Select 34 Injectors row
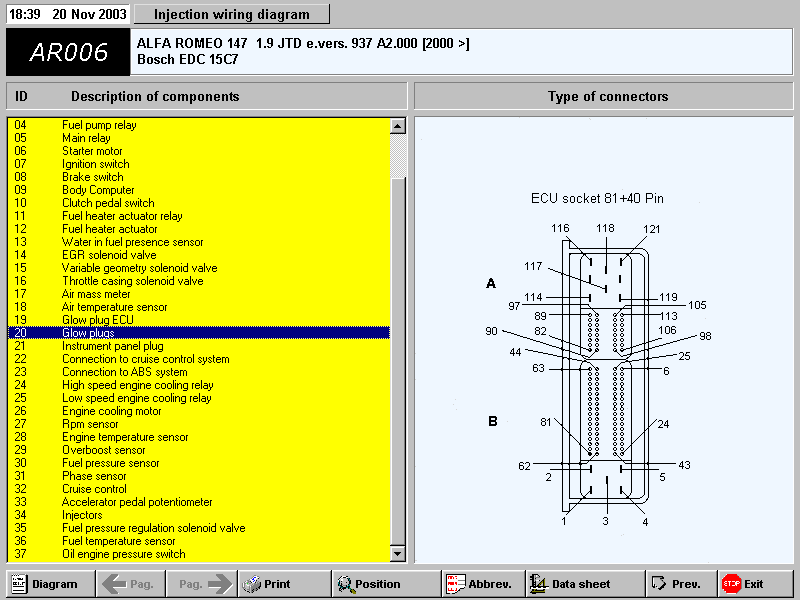Viewport: 800px width, 600px height. [199, 515]
